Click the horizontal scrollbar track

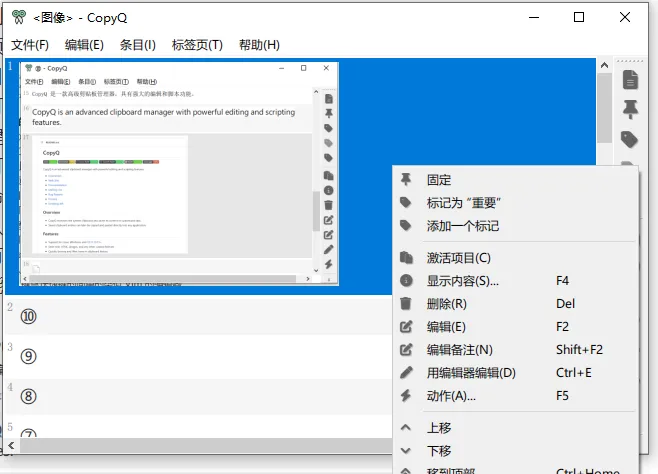tap(206, 445)
